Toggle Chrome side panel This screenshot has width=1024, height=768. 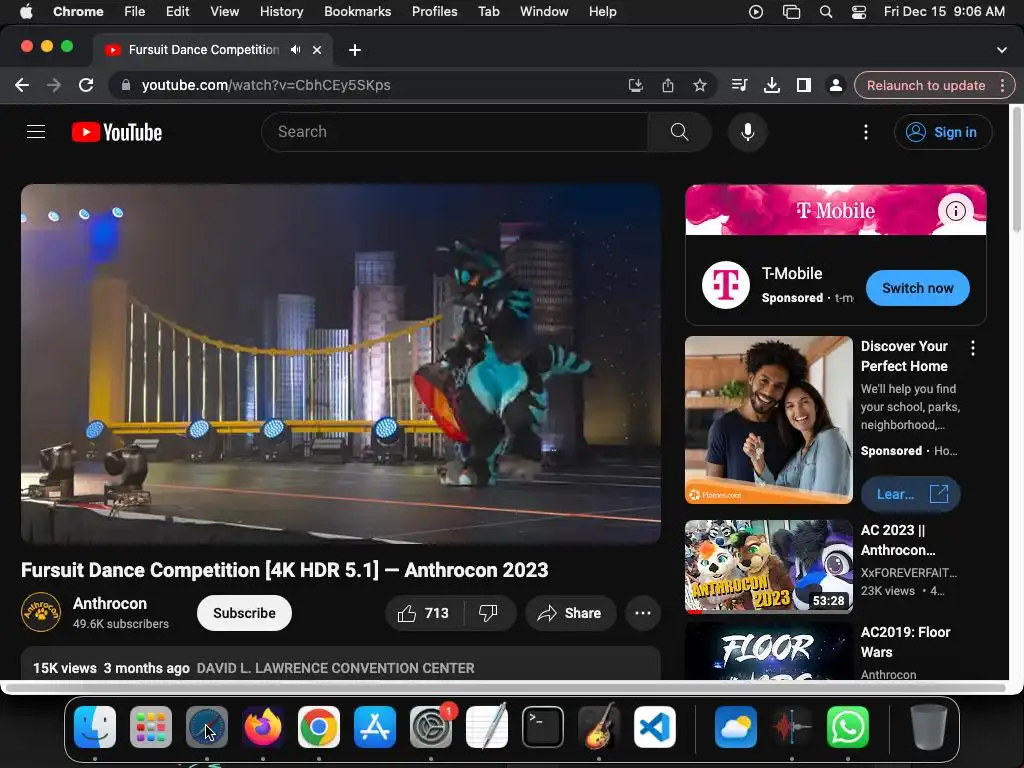click(x=804, y=86)
